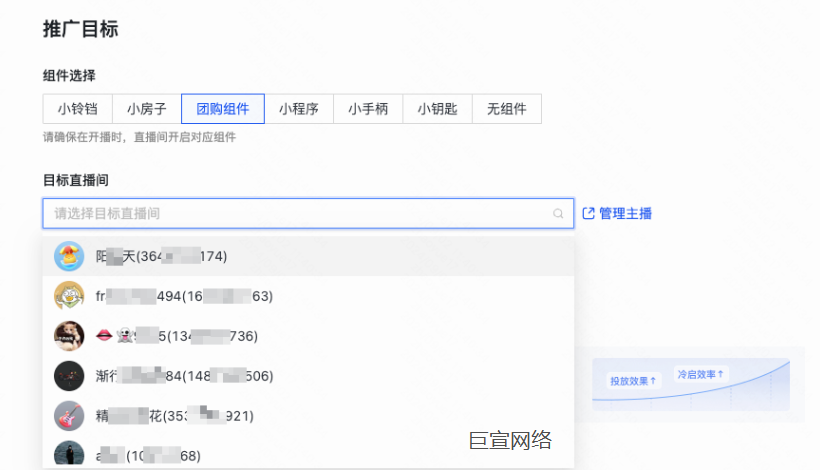
Task: Click the cartoon avatar next to fr account
Action: tap(69, 296)
